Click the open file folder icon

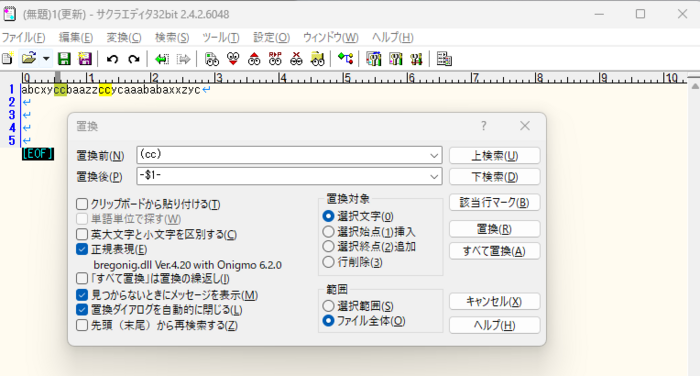pyautogui.click(x=29, y=58)
